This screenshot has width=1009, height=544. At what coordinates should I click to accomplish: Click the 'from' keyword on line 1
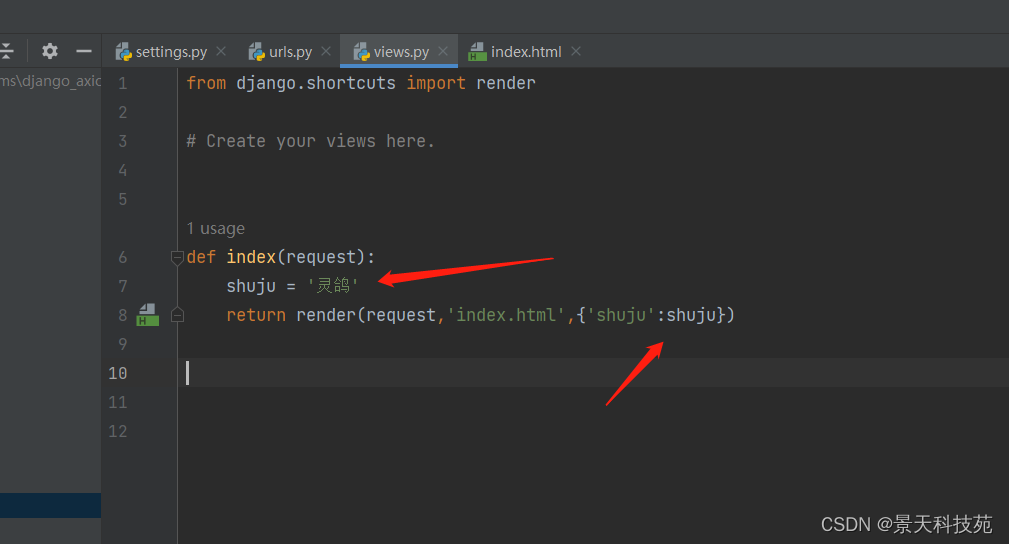coord(206,83)
